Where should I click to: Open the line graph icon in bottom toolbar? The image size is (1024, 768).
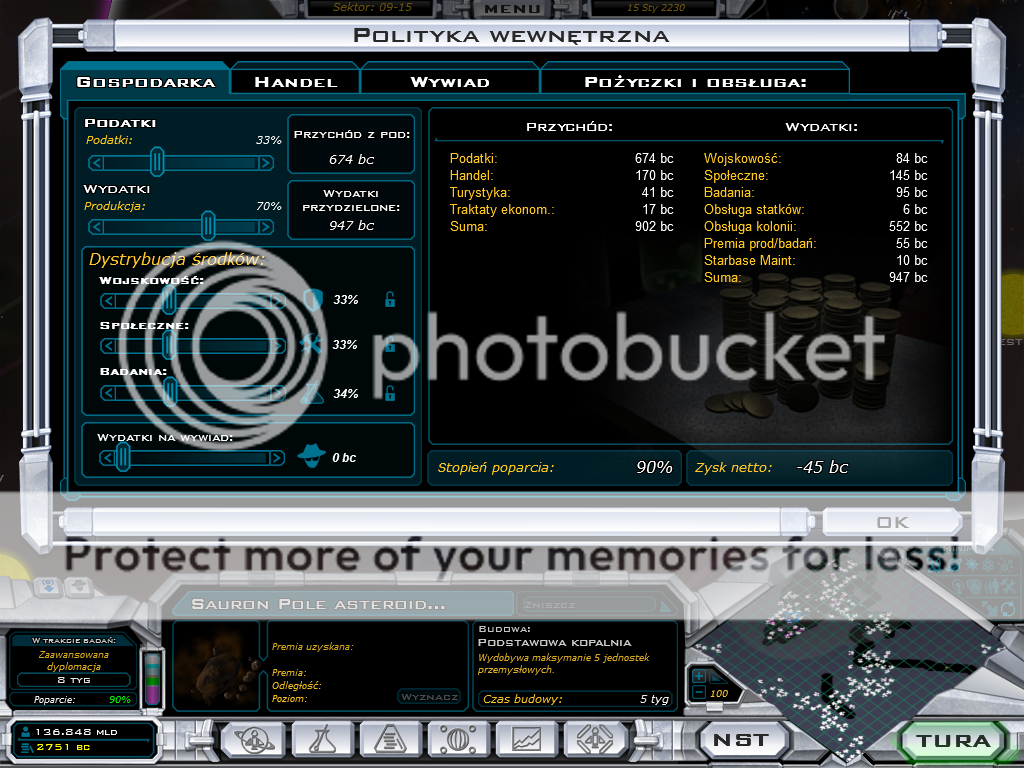pos(526,741)
